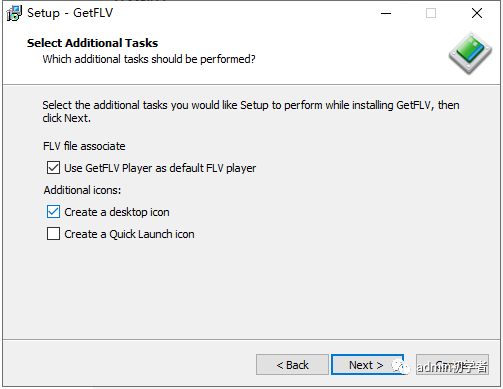Uncheck Create a desktop icon
Screen dimensions: 503x389
point(53,212)
